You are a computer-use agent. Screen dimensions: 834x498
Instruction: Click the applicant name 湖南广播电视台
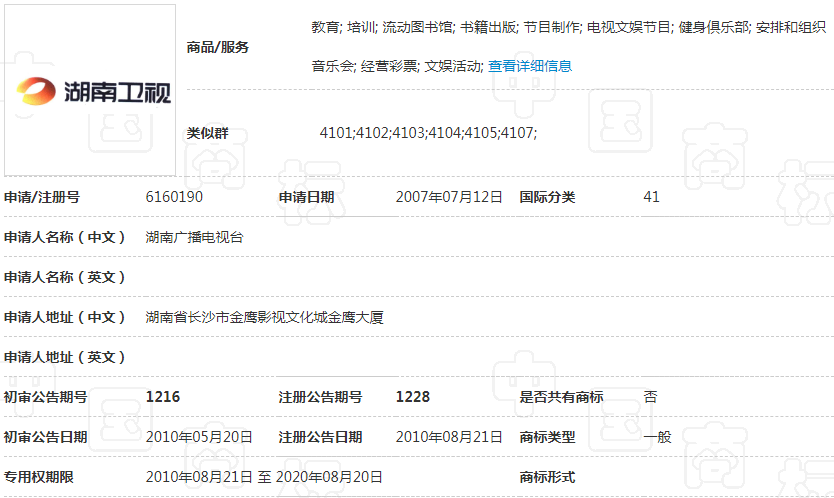194,237
